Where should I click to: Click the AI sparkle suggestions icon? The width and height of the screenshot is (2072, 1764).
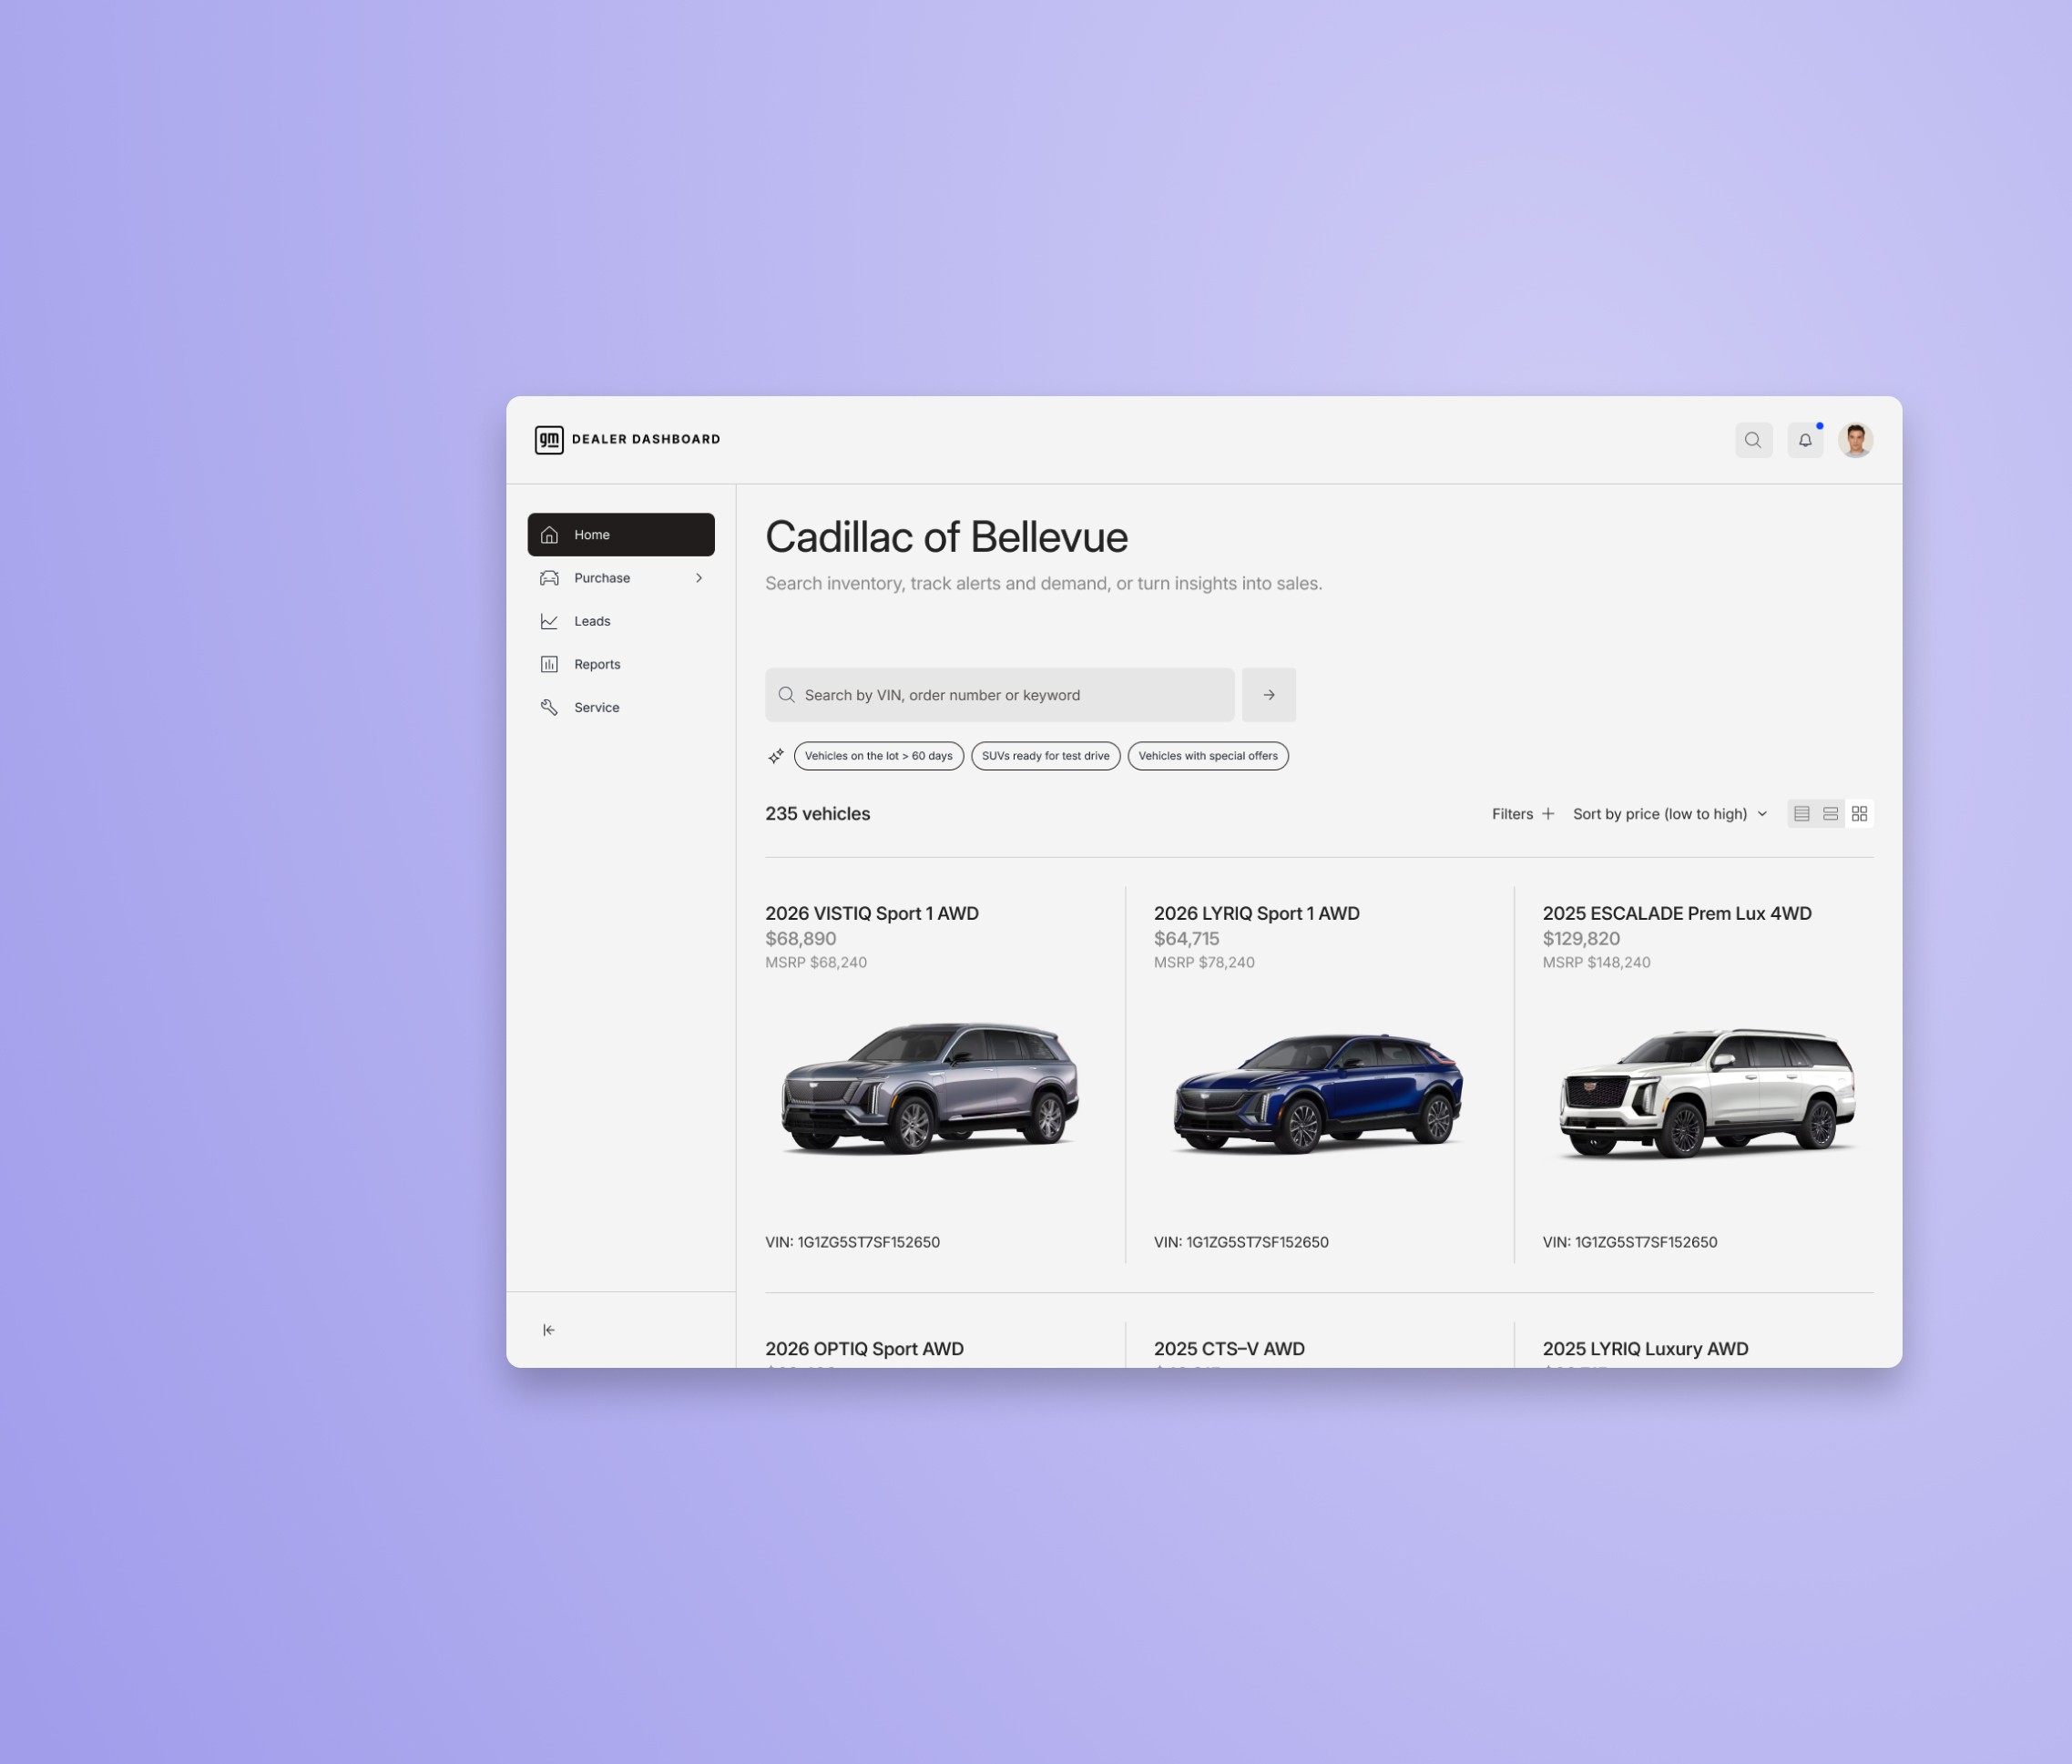coord(776,756)
